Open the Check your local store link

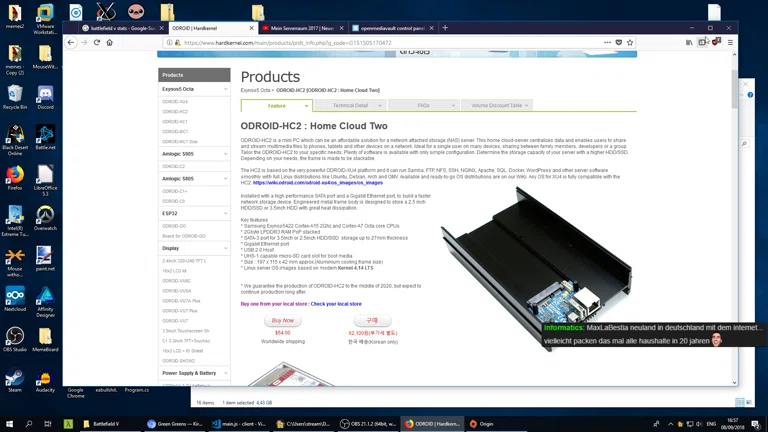tap(336, 304)
